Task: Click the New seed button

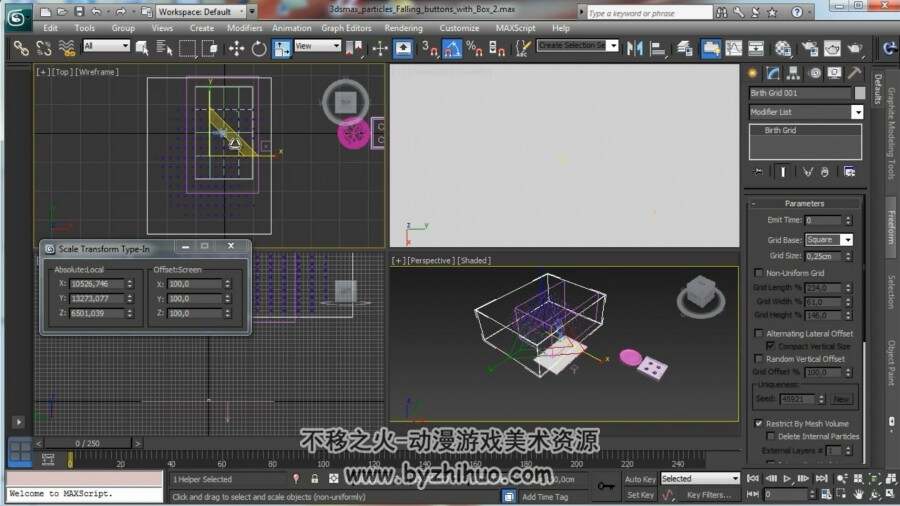Action: [x=841, y=399]
